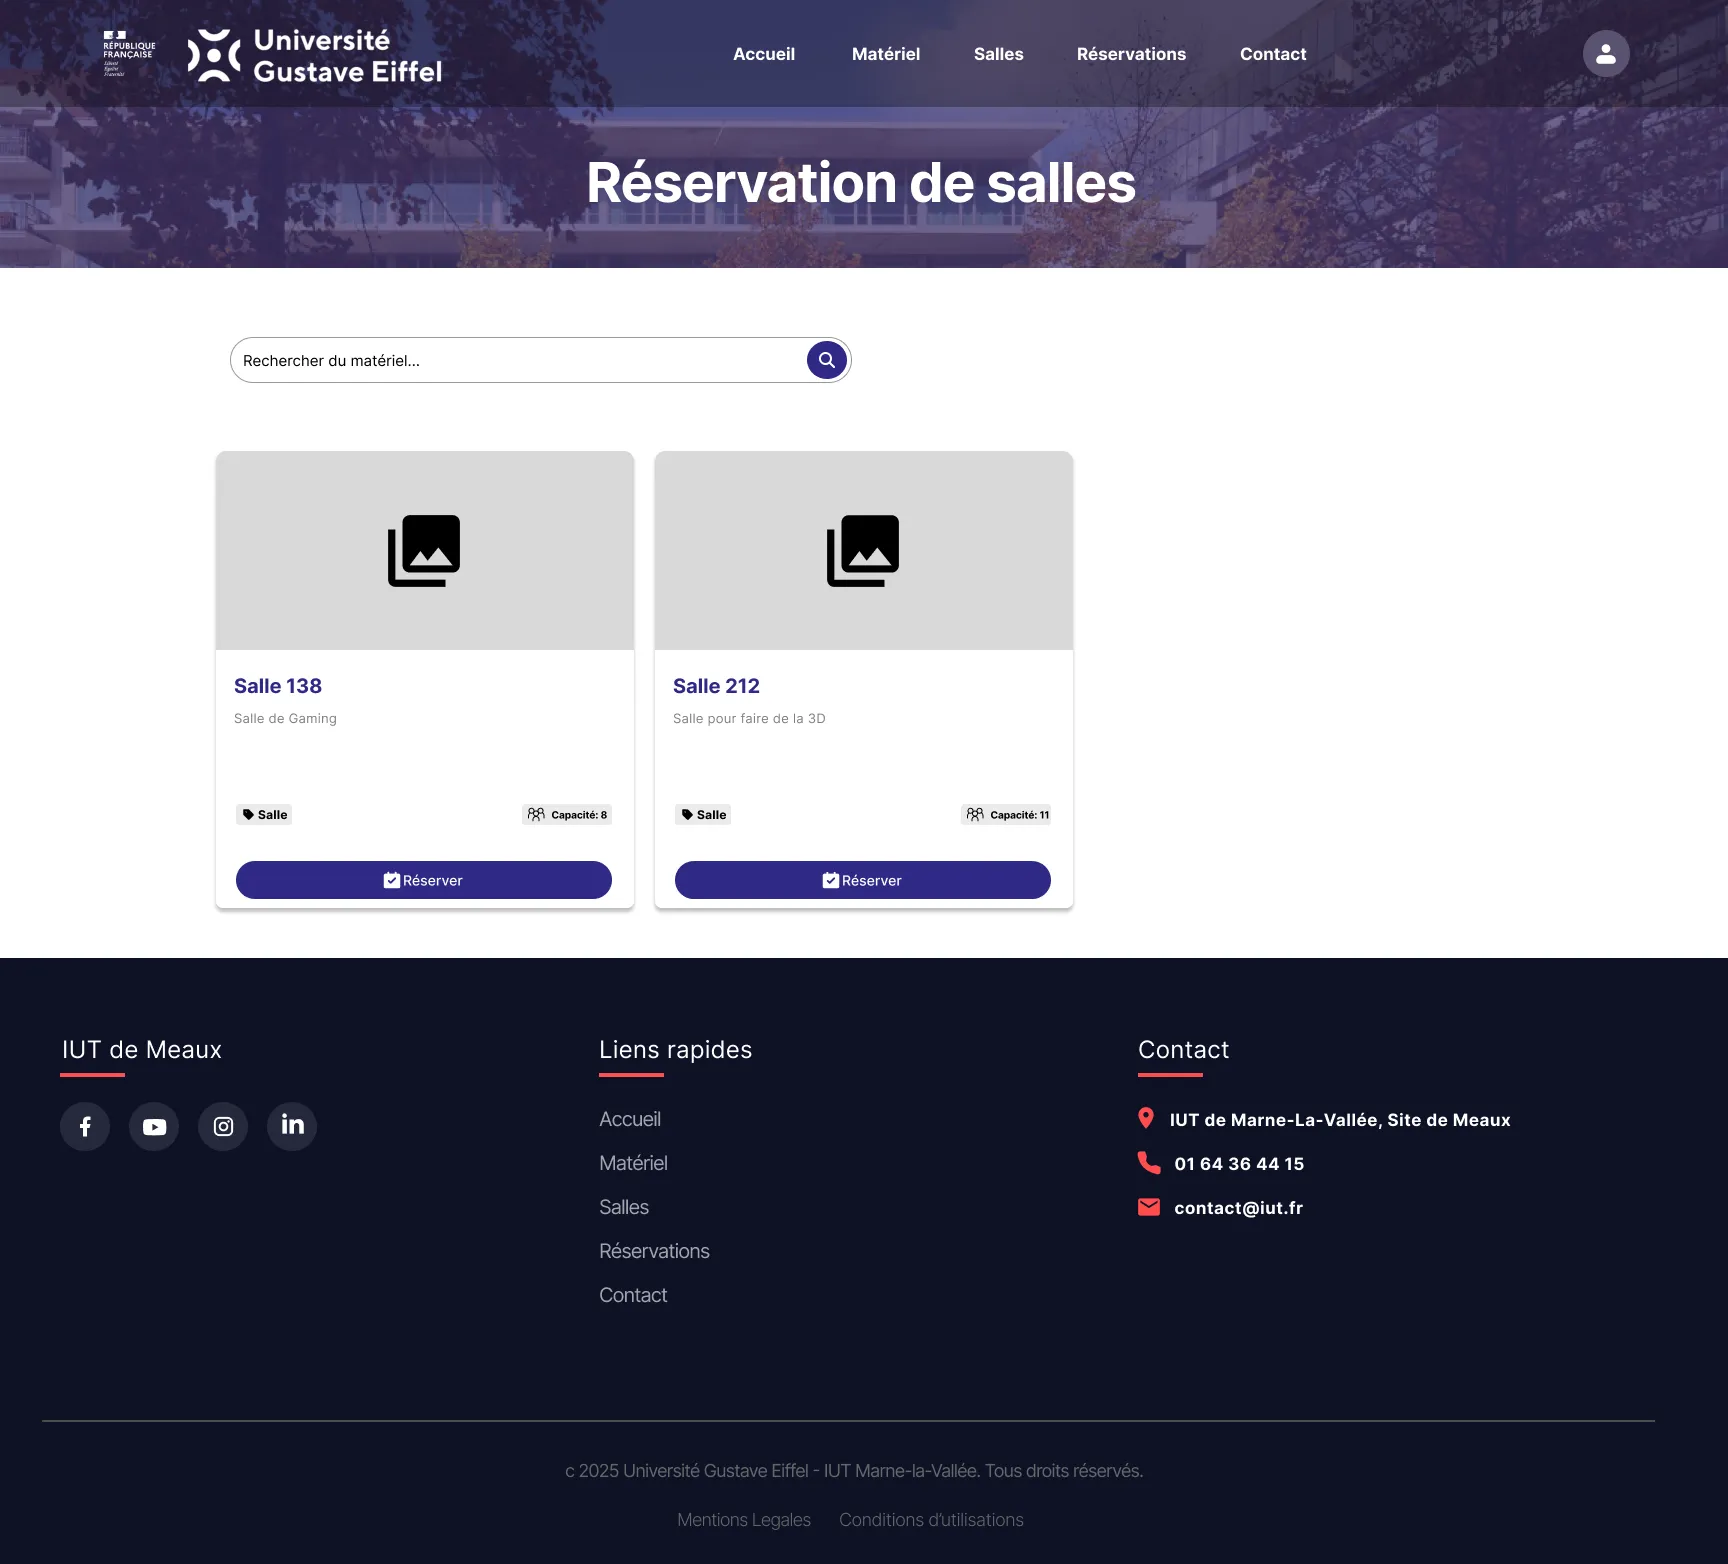Click the Salle tag on Salle 138 card
The height and width of the screenshot is (1564, 1728).
click(264, 815)
